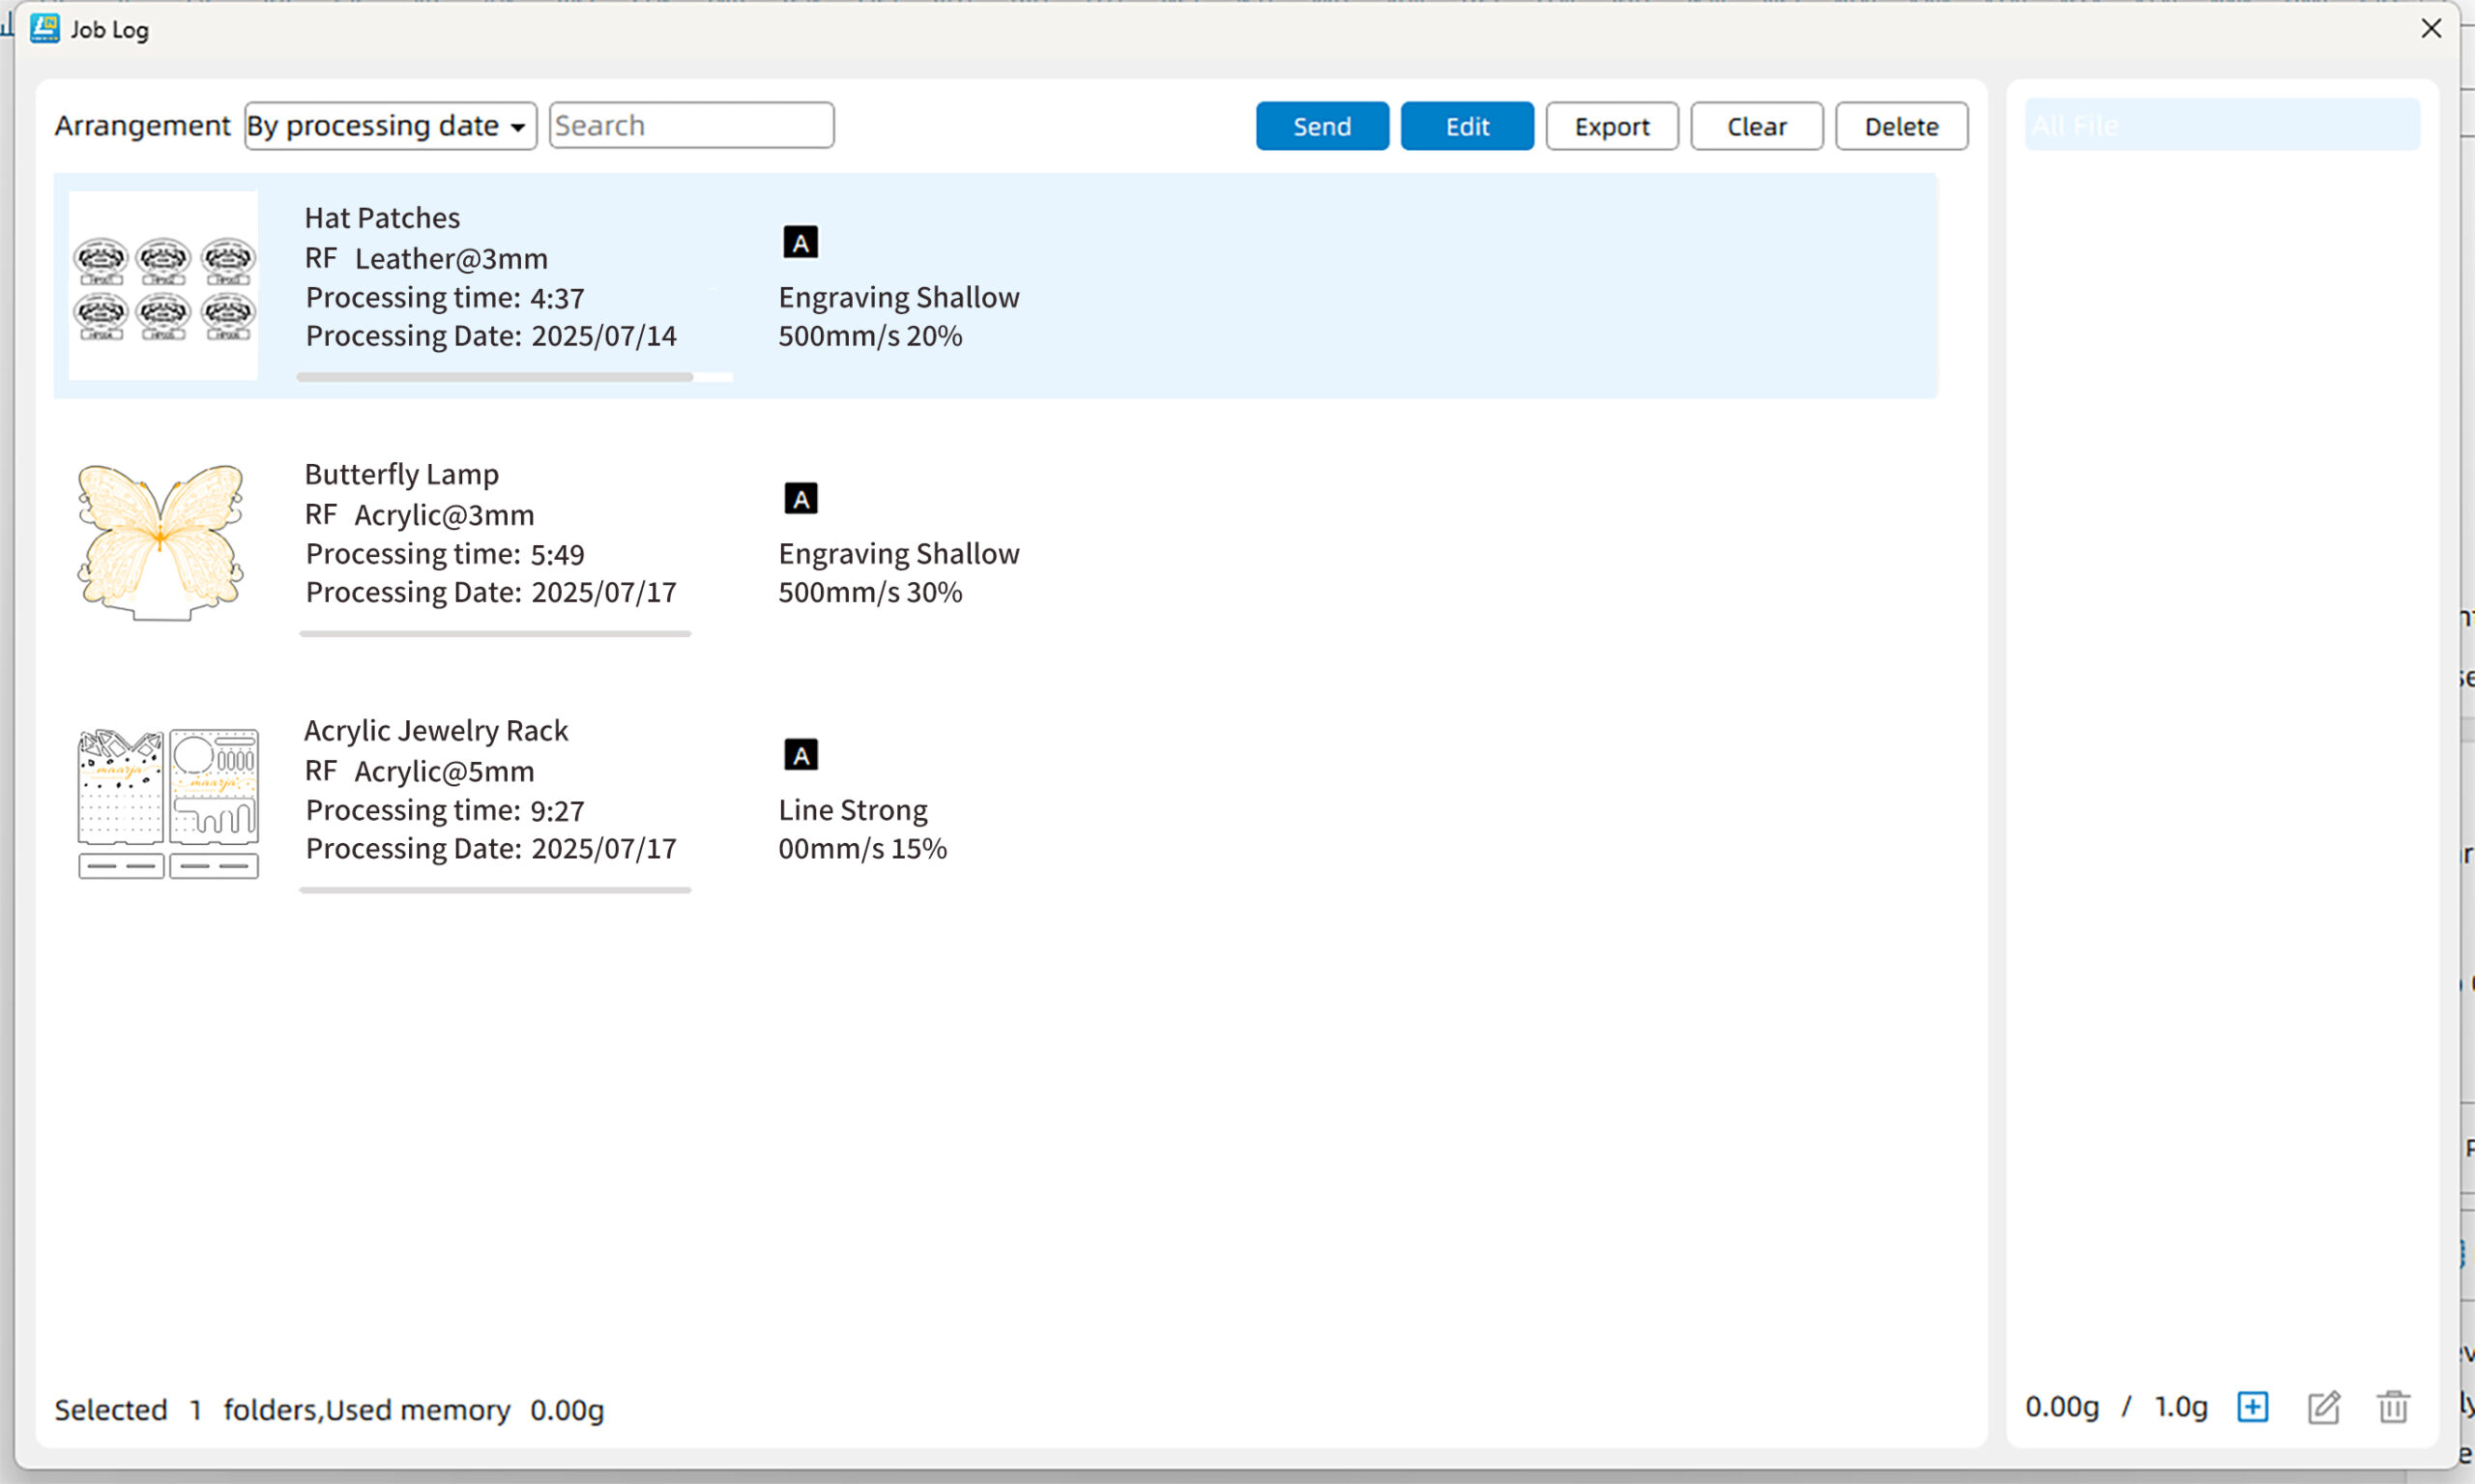Click the Acrylic Jewelry Rack layer A icon

pyautogui.click(x=800, y=755)
